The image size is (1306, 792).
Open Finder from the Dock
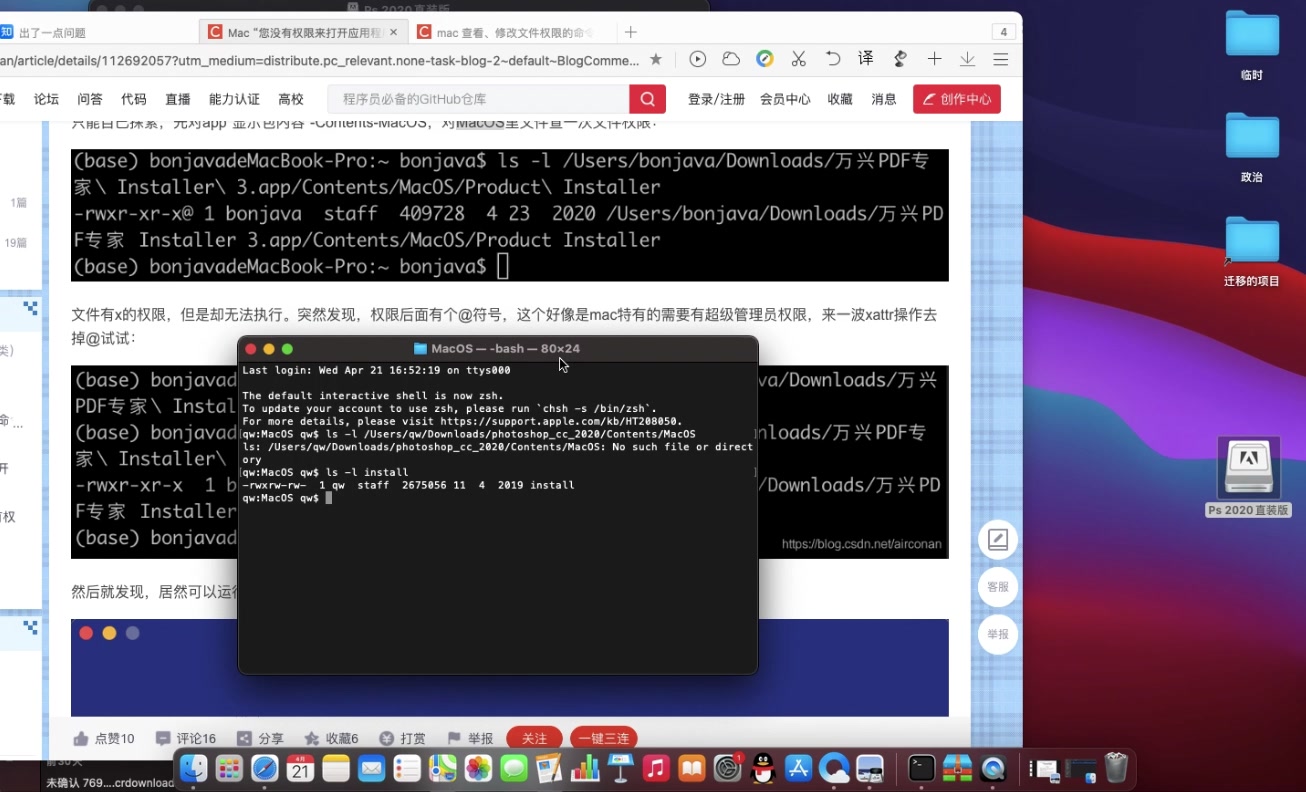point(193,768)
